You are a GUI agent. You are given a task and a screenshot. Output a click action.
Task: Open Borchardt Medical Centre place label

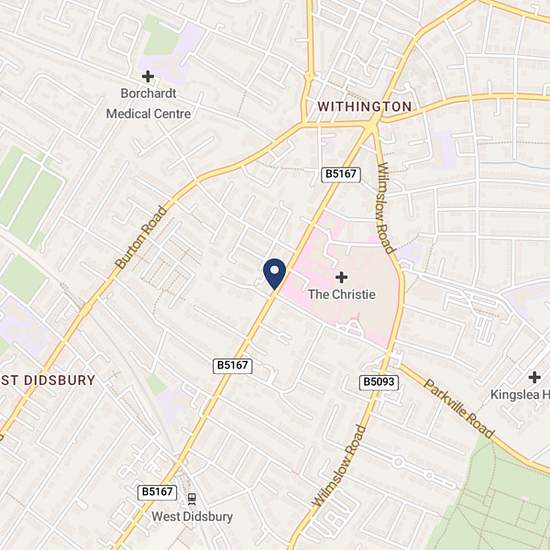click(x=148, y=103)
